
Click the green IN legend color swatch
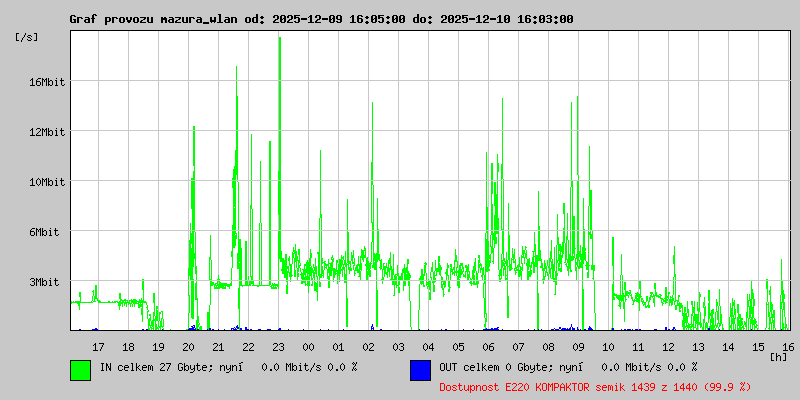[81, 370]
